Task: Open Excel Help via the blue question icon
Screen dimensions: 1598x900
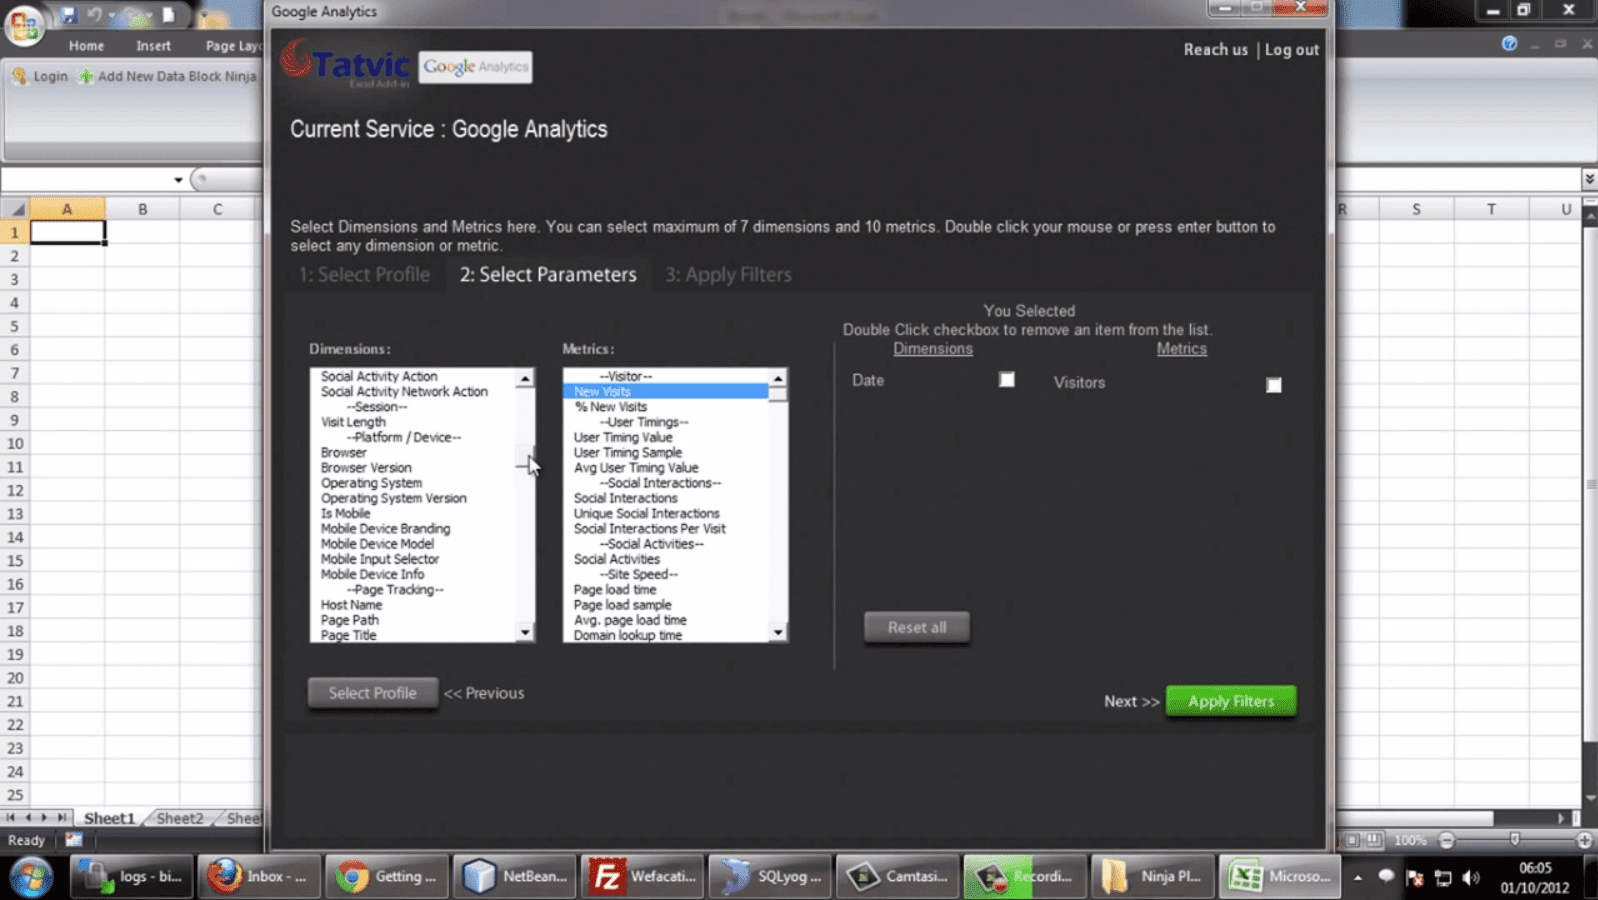Action: coord(1509,44)
